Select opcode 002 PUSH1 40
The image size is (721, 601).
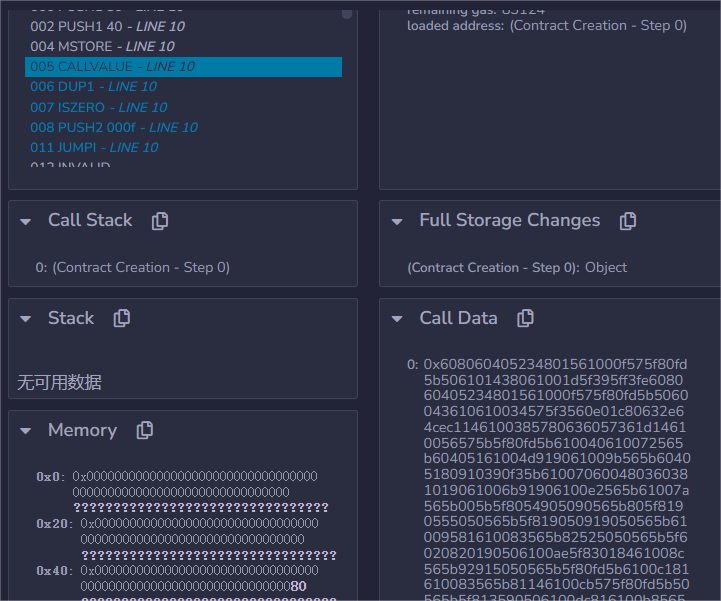(x=107, y=26)
